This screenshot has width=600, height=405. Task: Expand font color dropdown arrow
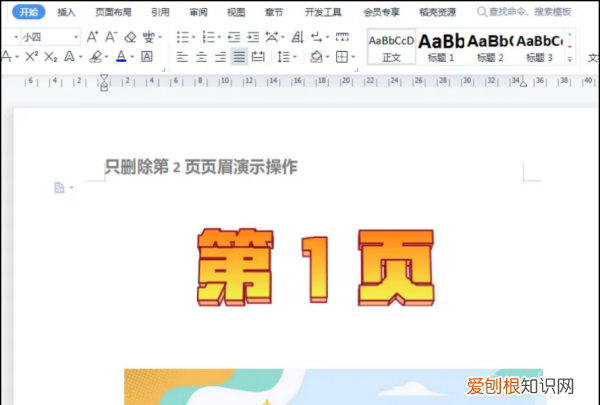(x=132, y=57)
